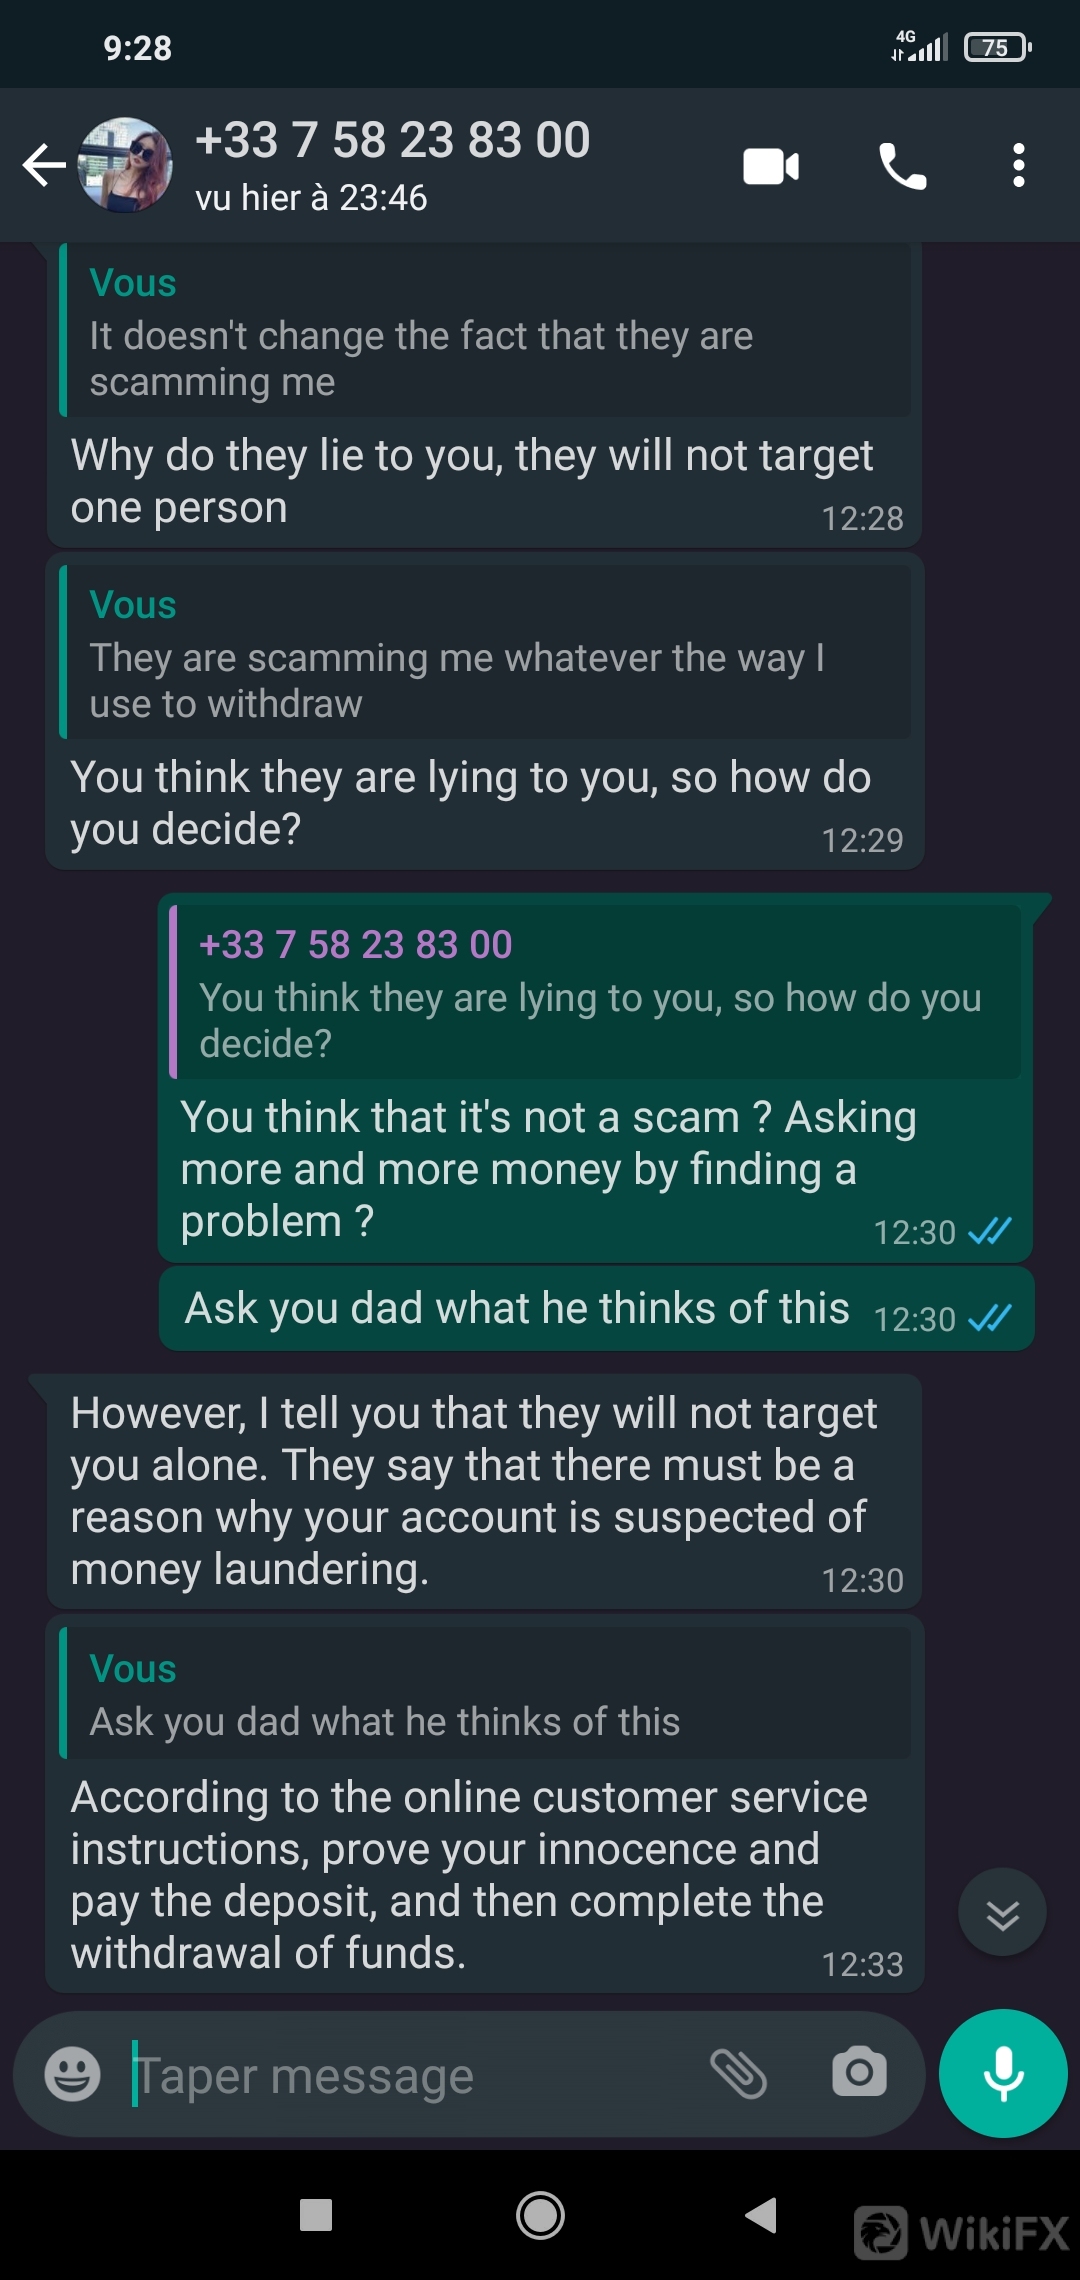Image resolution: width=1080 pixels, height=2280 pixels.
Task: Start a voice call
Action: 902,166
